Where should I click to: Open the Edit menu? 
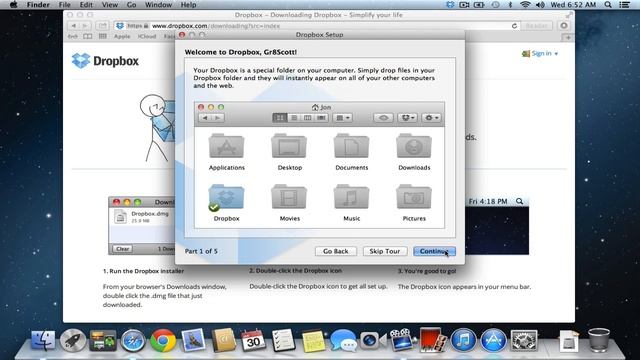(x=86, y=5)
